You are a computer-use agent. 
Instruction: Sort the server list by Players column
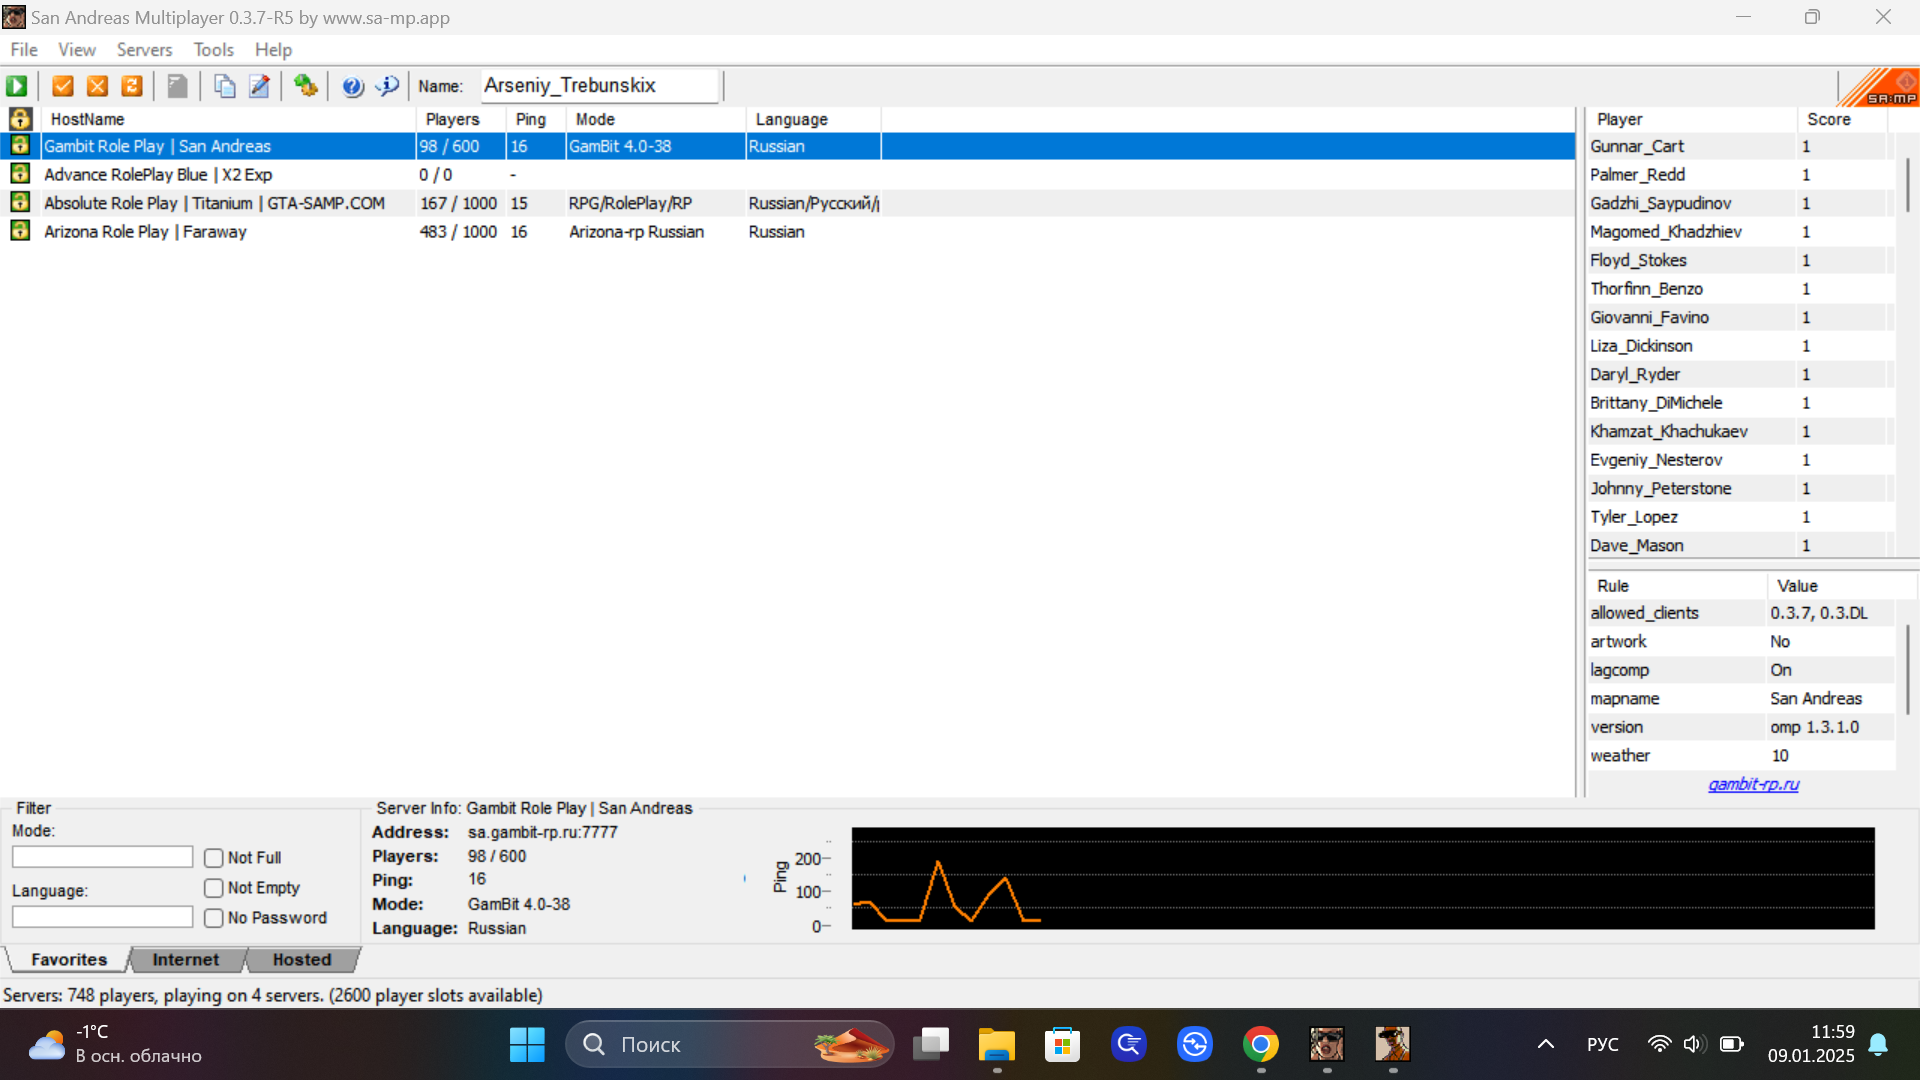pos(452,119)
